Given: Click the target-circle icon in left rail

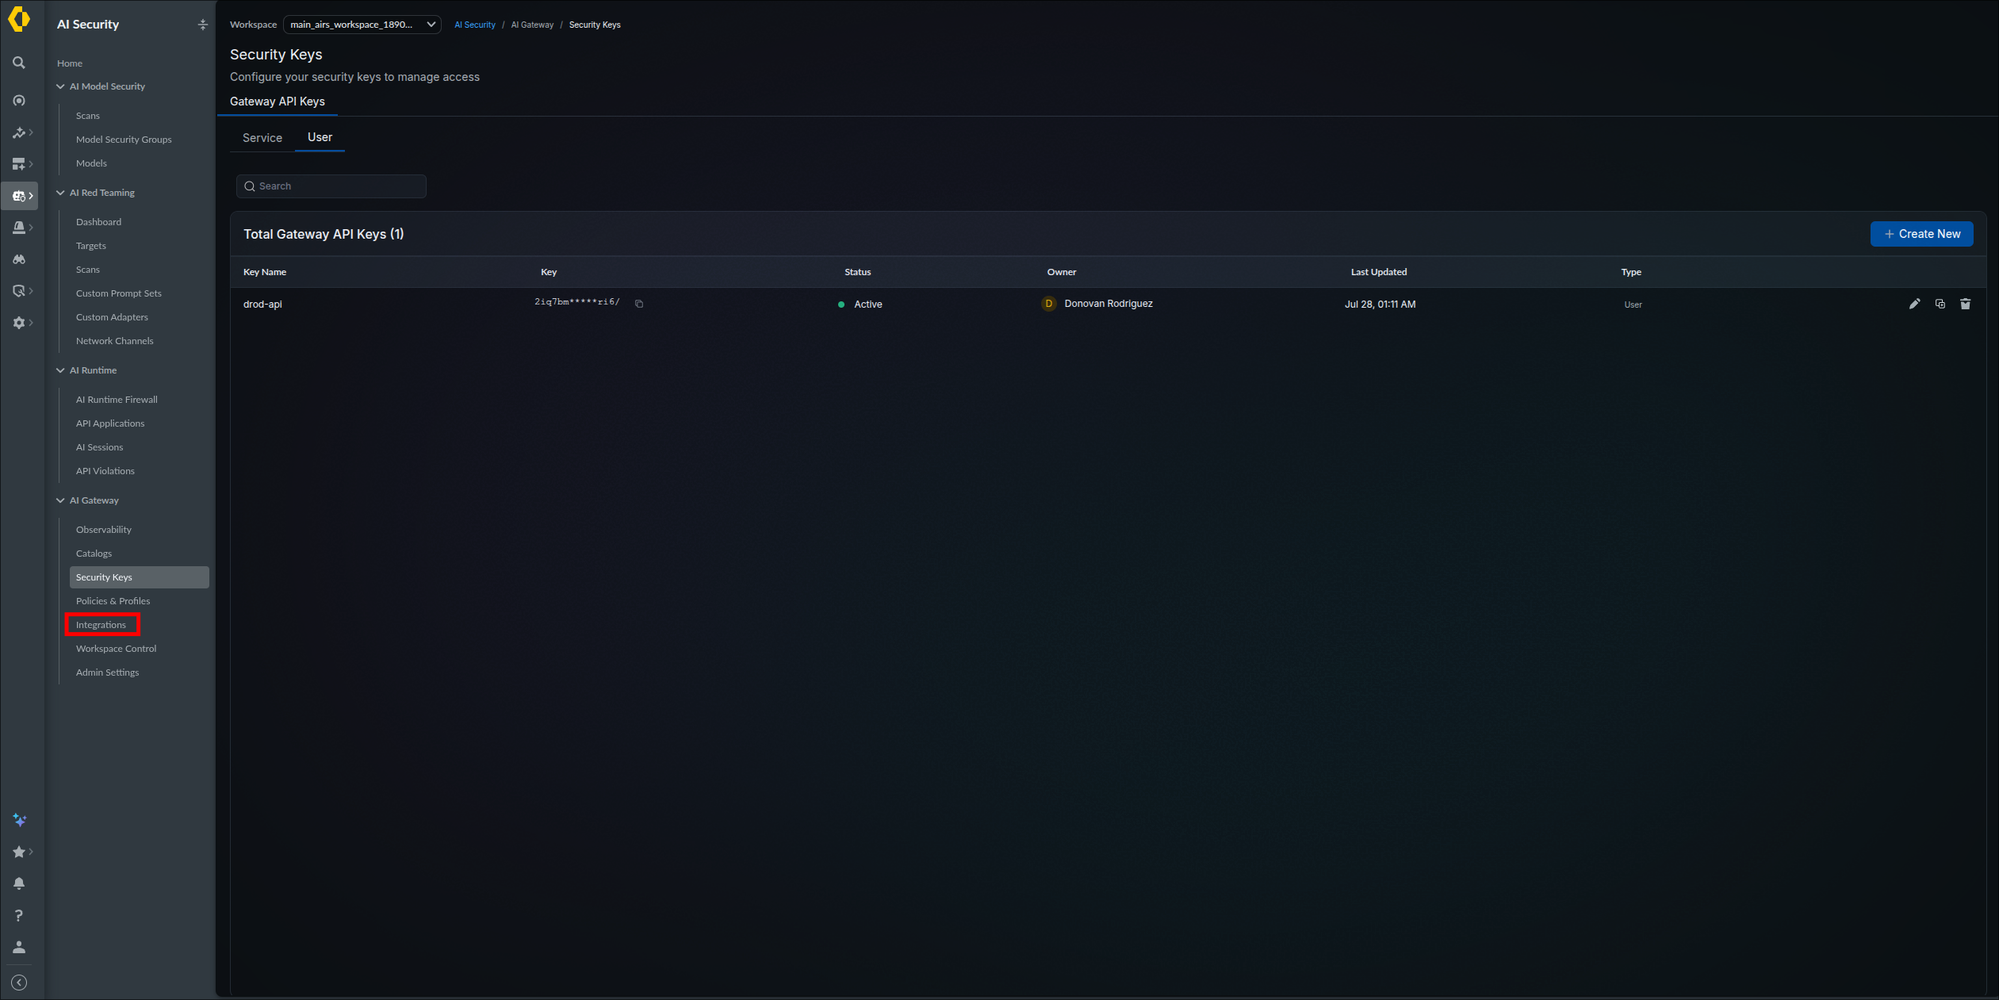Looking at the screenshot, I should point(19,101).
